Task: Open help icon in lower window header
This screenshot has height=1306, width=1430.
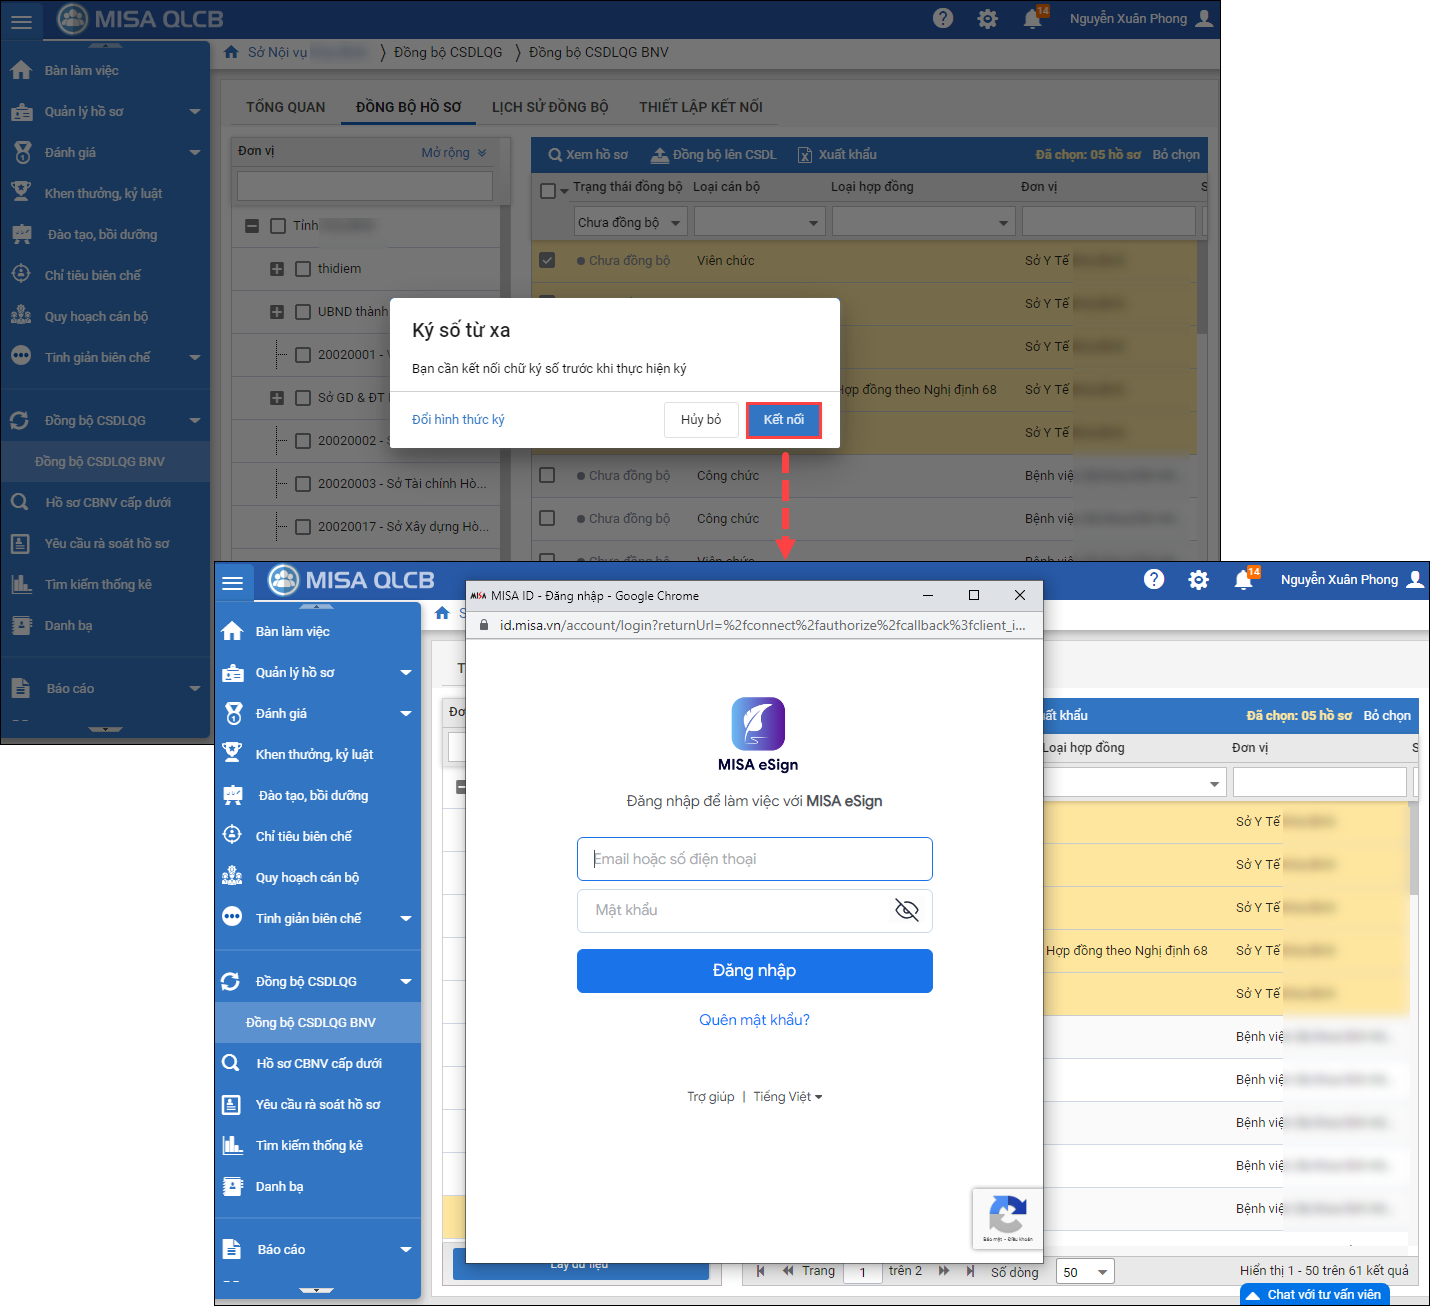Action: click(1154, 579)
